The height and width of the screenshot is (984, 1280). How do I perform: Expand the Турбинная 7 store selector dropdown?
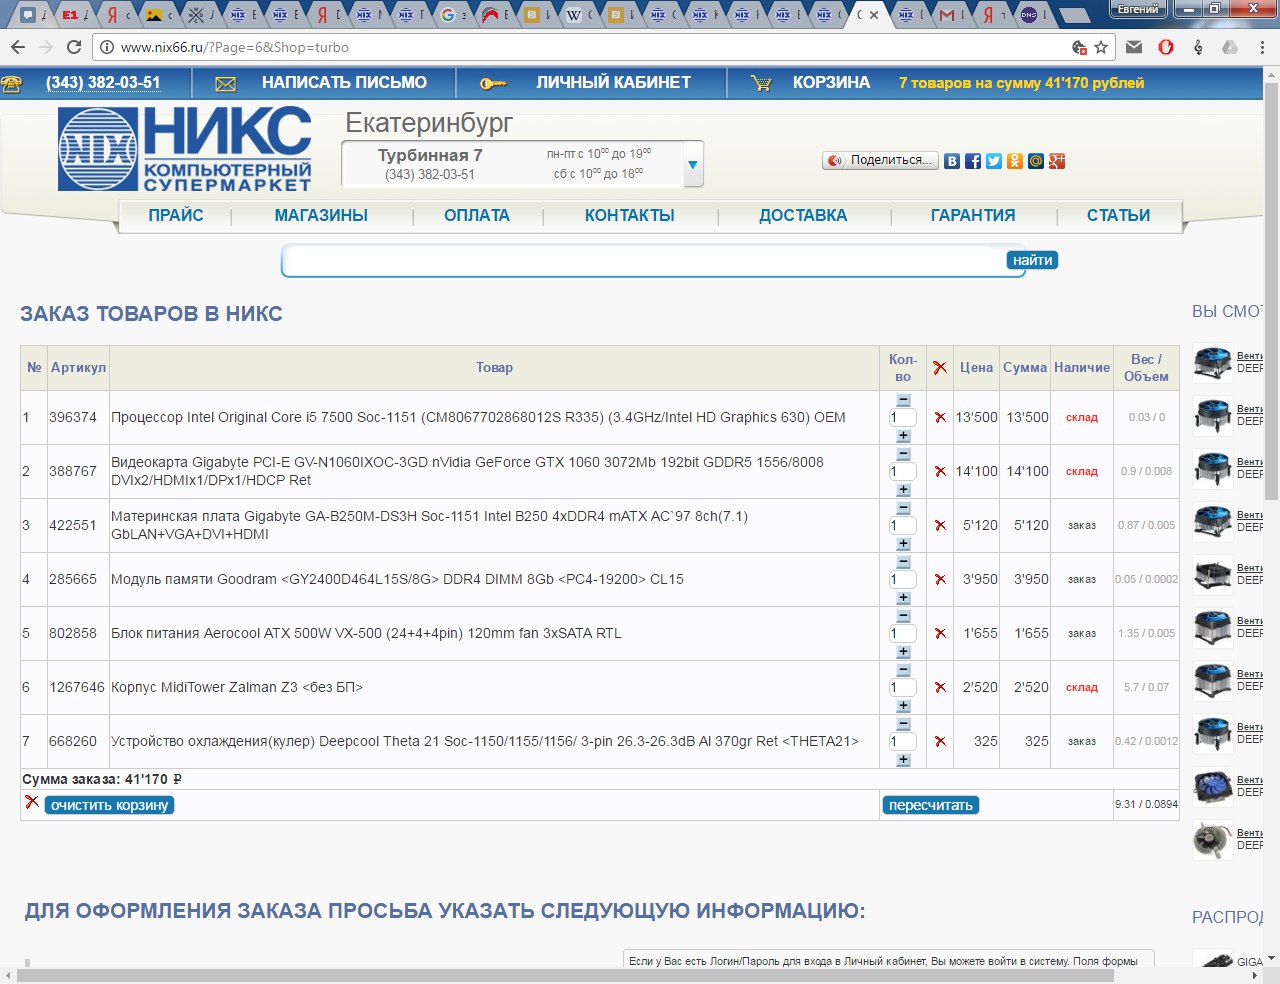pyautogui.click(x=693, y=165)
